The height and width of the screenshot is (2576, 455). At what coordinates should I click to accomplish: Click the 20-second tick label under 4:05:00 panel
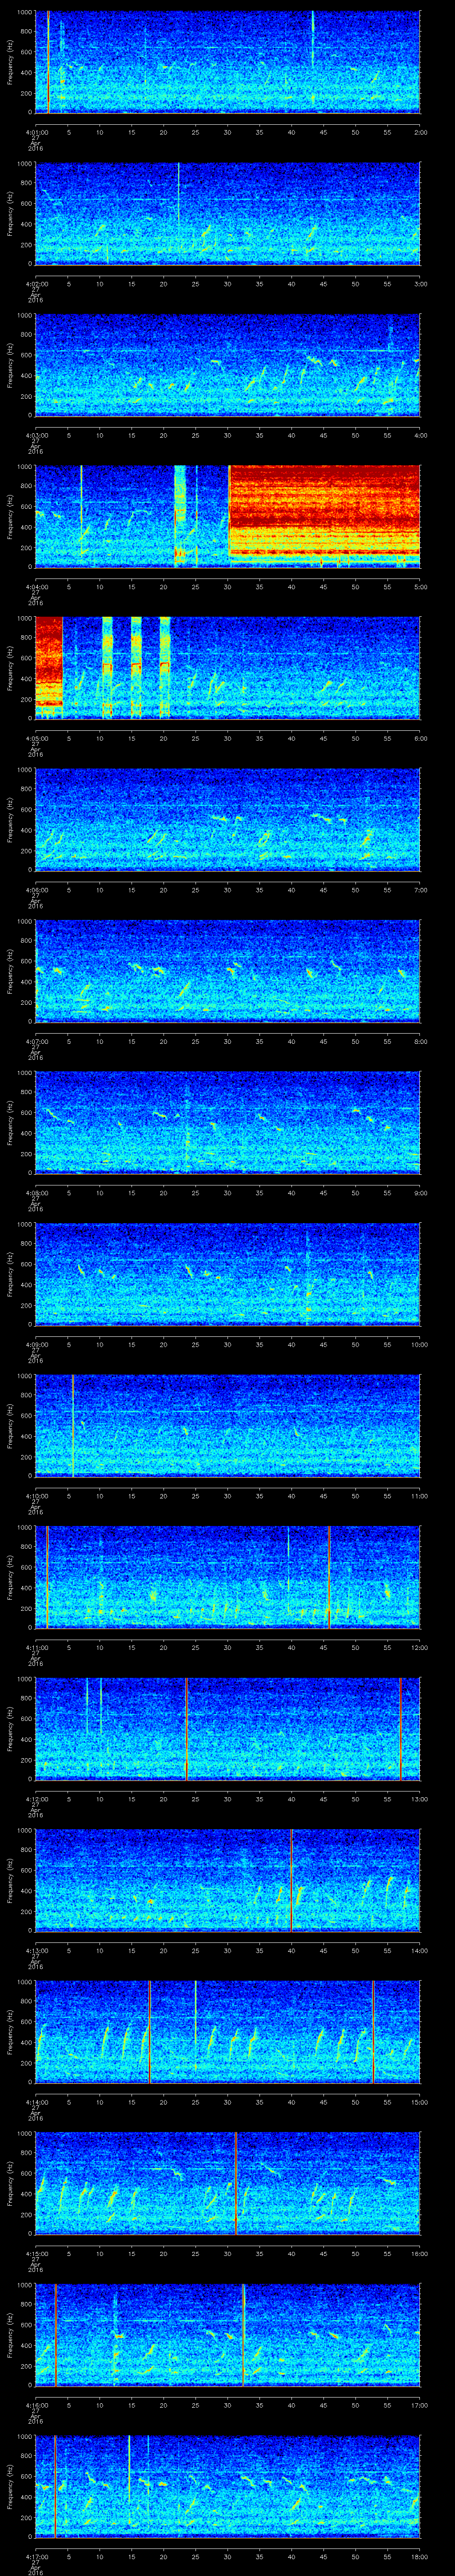click(164, 738)
